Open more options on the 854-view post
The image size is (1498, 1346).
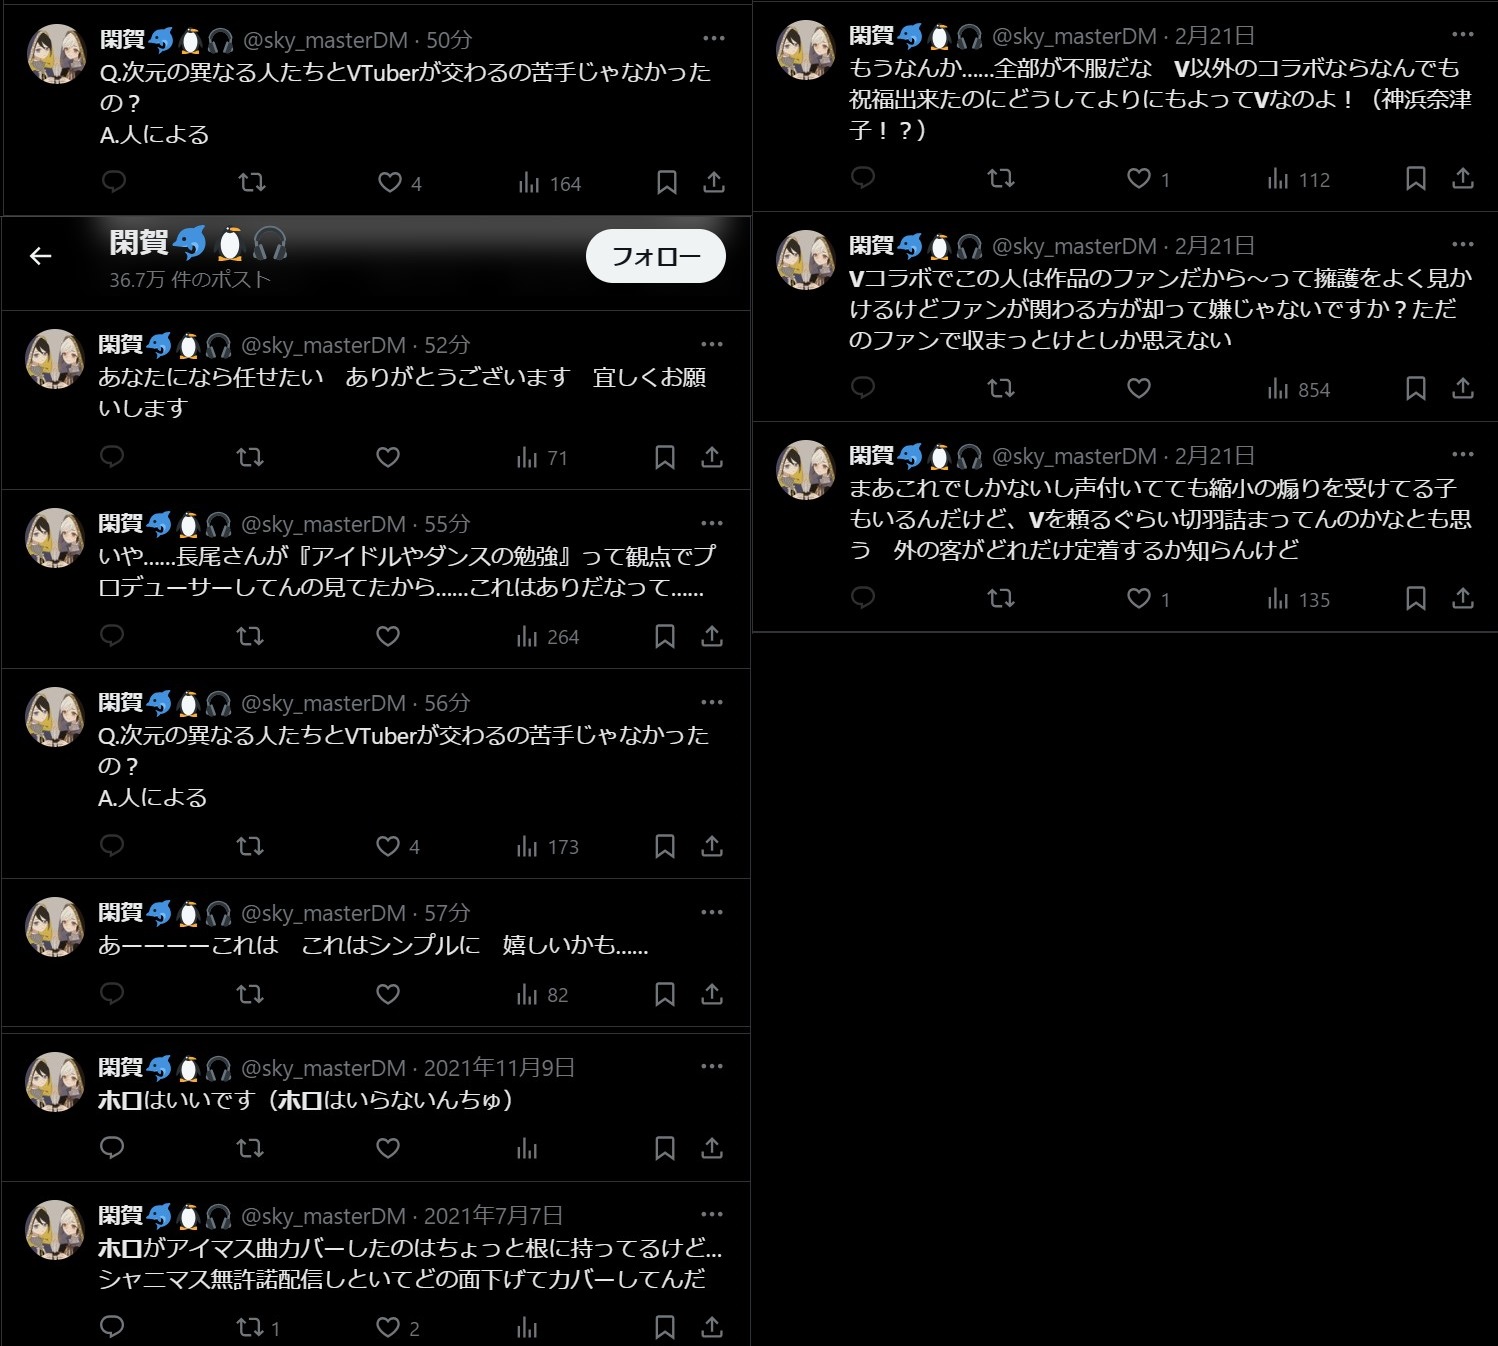pyautogui.click(x=1463, y=244)
